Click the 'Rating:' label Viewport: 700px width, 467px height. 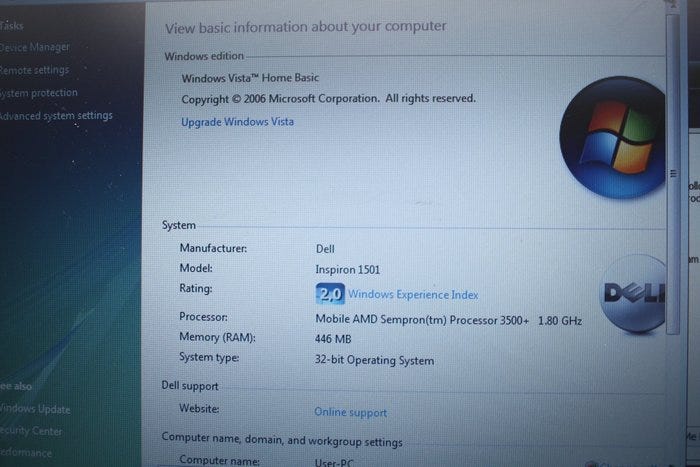point(196,288)
